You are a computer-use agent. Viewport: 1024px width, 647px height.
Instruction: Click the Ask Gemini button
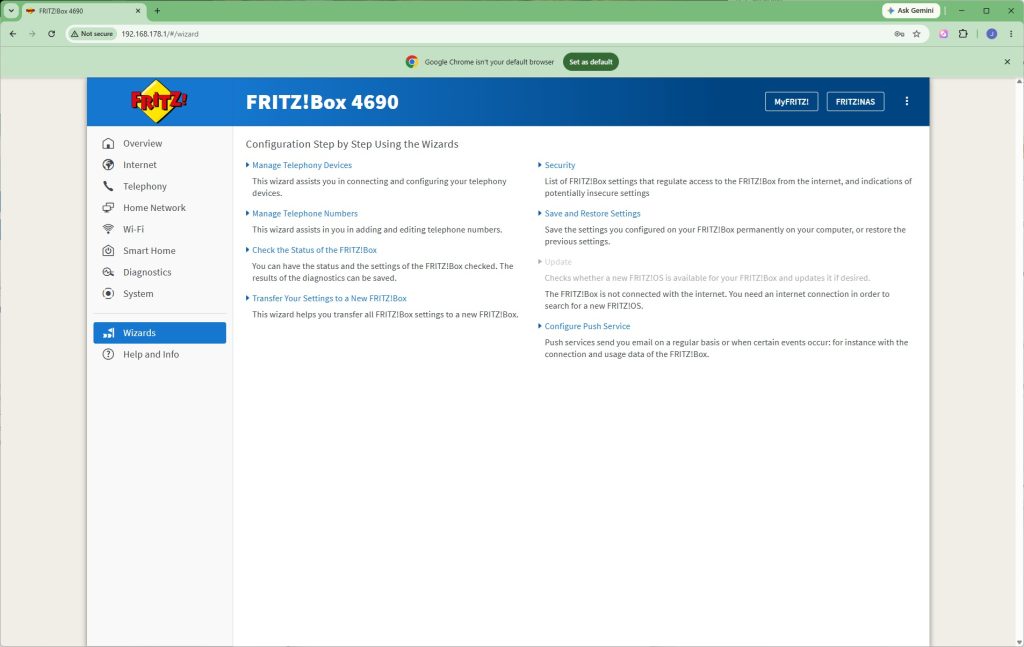910,10
